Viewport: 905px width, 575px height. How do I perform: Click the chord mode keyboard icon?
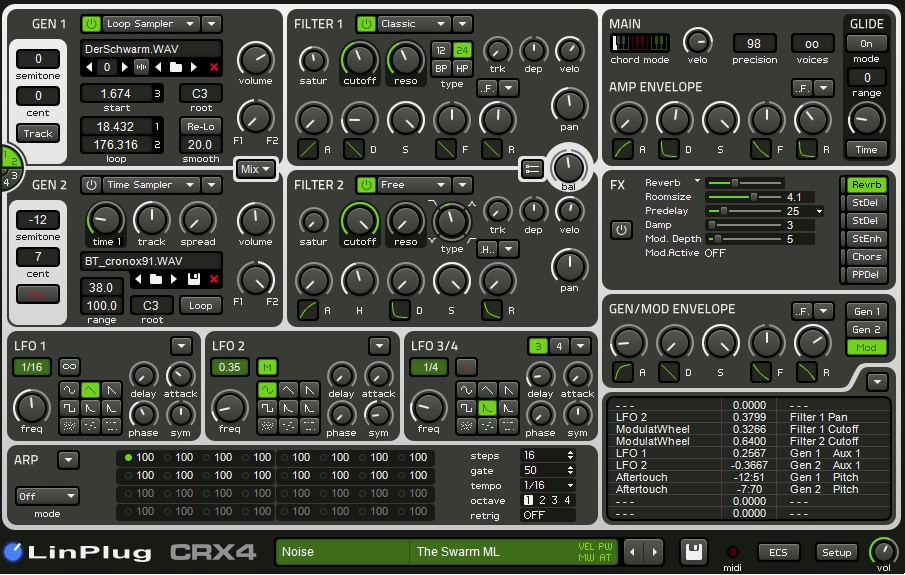640,43
